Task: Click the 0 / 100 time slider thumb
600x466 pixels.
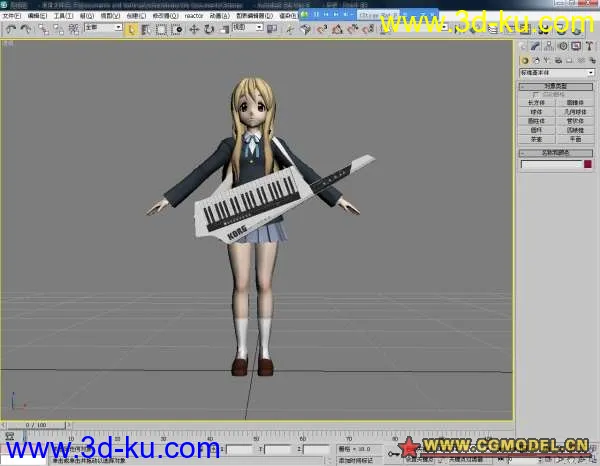Action: 36,425
